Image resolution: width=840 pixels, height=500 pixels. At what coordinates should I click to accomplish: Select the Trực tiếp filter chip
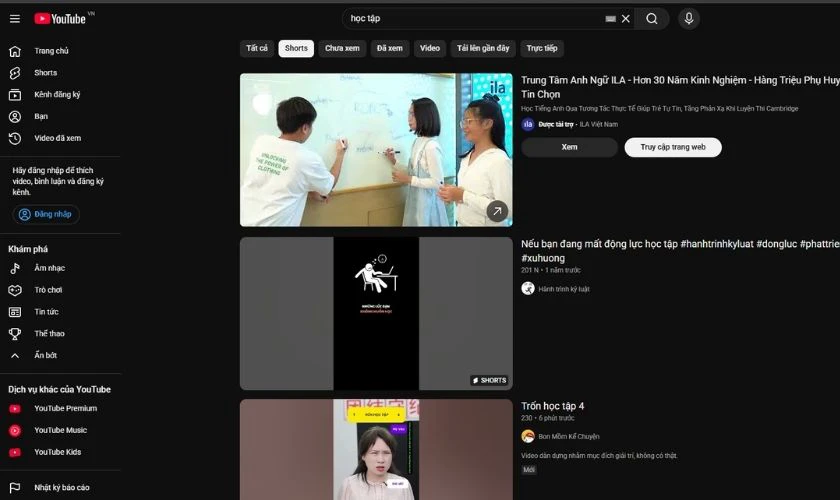[542, 48]
